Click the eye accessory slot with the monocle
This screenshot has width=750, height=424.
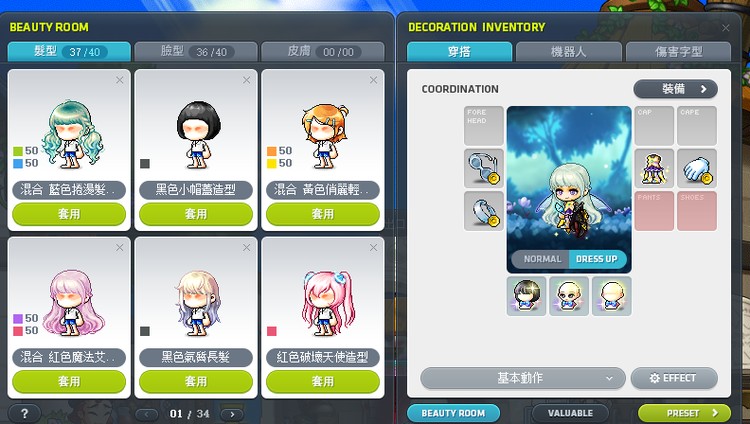click(484, 168)
